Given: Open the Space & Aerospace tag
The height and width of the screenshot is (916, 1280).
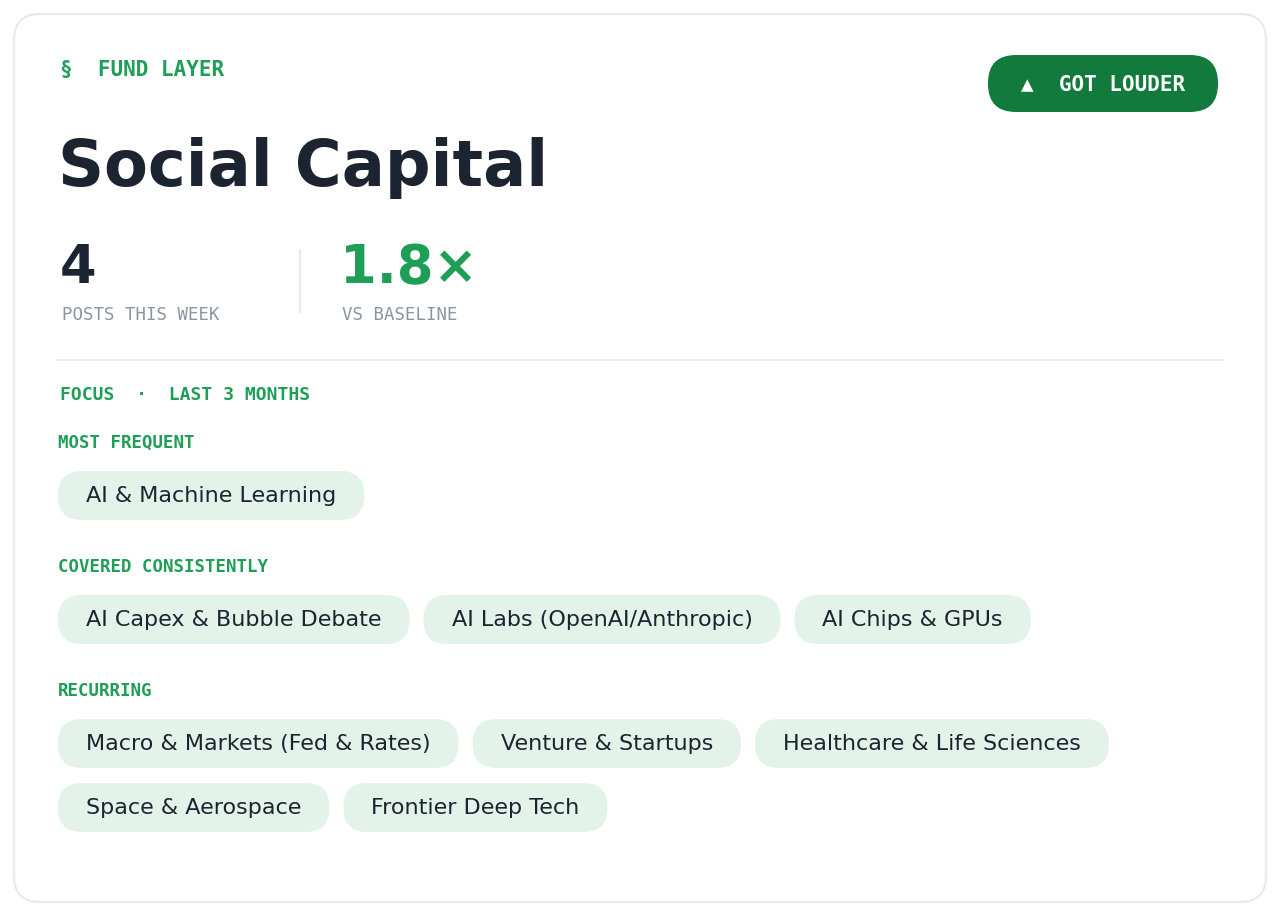Looking at the screenshot, I should pyautogui.click(x=194, y=808).
